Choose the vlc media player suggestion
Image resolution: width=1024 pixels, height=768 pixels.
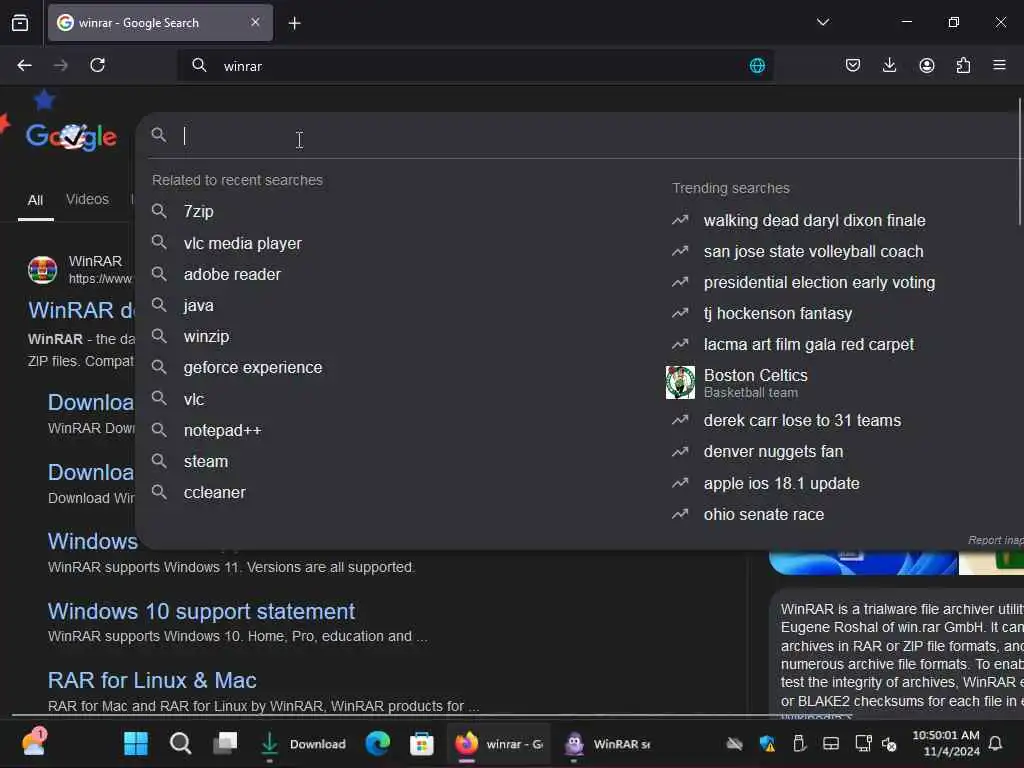tap(242, 243)
